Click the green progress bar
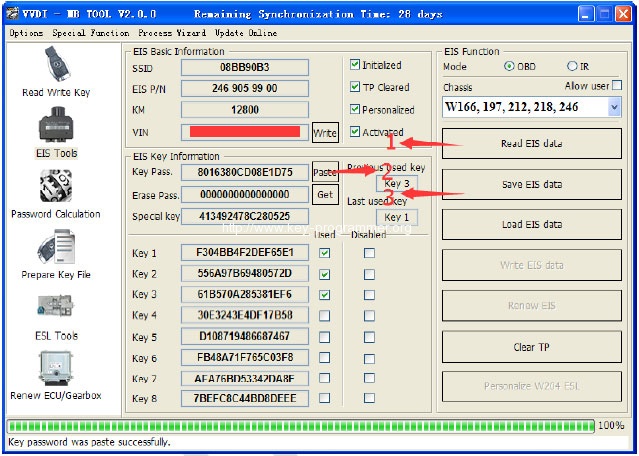Image resolution: width=639 pixels, height=456 pixels. (x=301, y=426)
